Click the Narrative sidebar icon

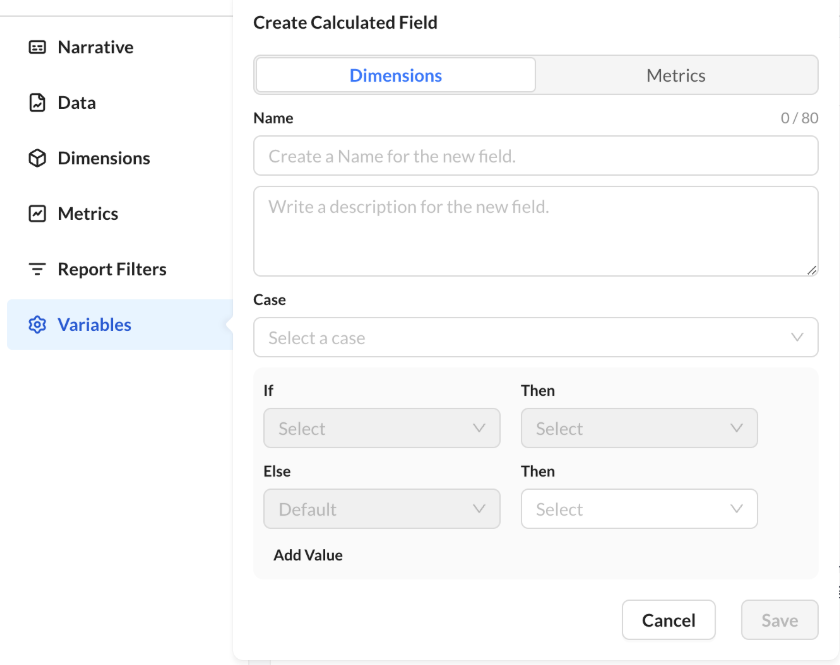pyautogui.click(x=37, y=47)
